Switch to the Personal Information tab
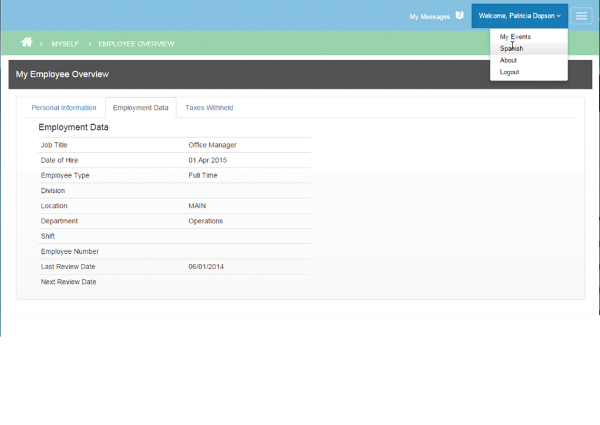Image resolution: width=600 pixels, height=425 pixels. (x=64, y=107)
